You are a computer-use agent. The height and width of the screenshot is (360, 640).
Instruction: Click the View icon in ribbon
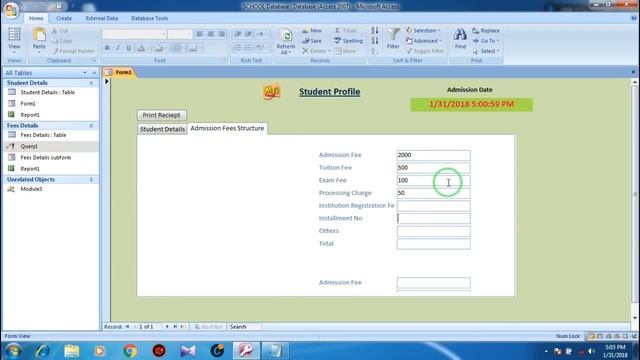pyautogui.click(x=14, y=40)
